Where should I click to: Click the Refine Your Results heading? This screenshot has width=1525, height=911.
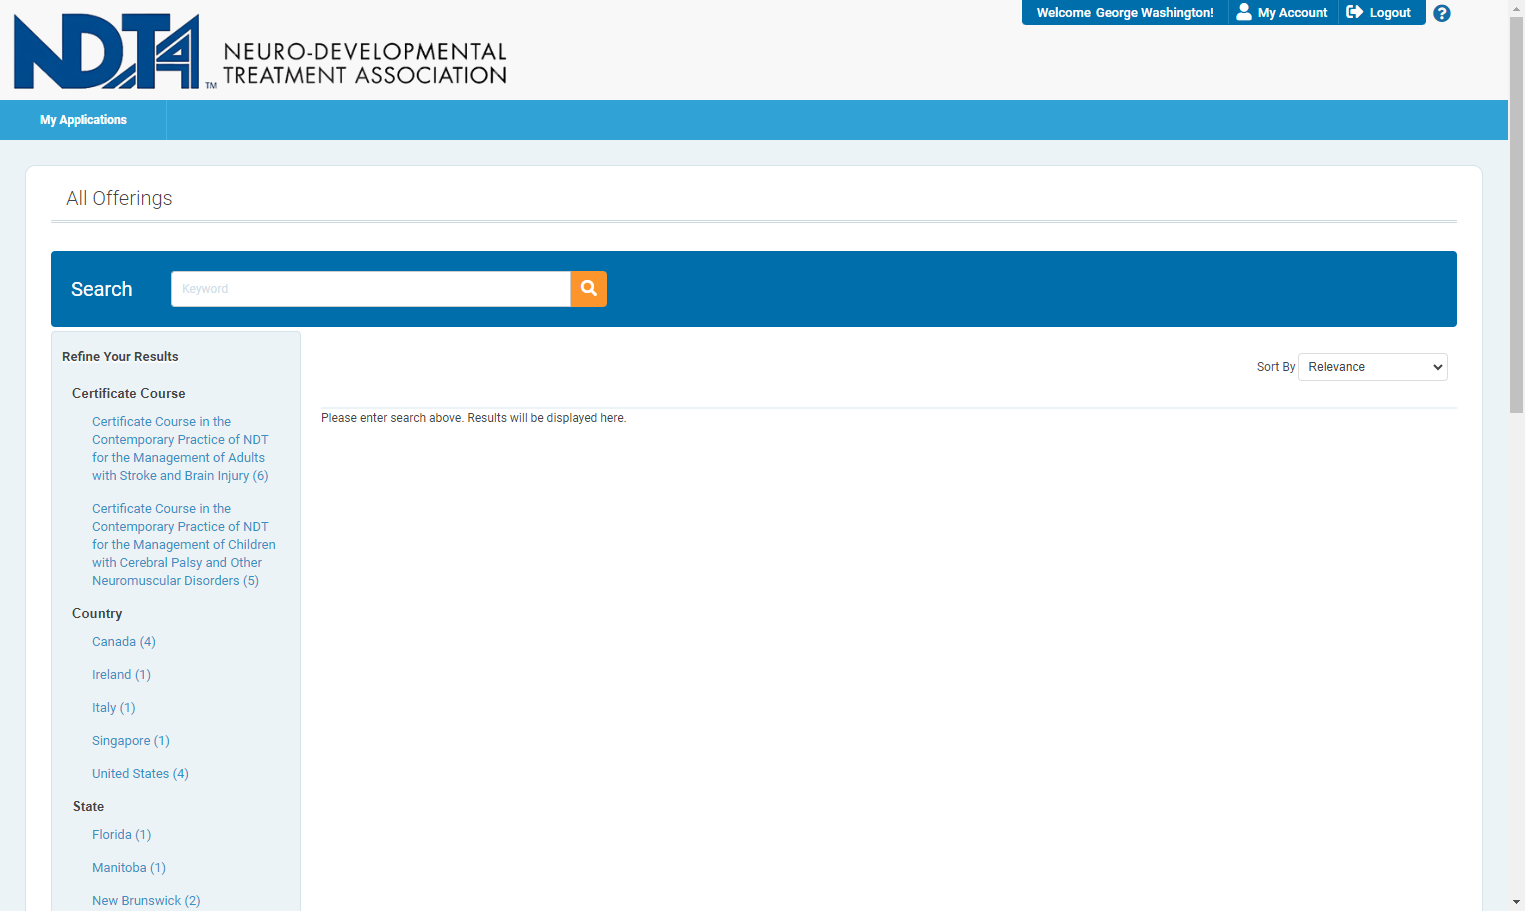120,357
